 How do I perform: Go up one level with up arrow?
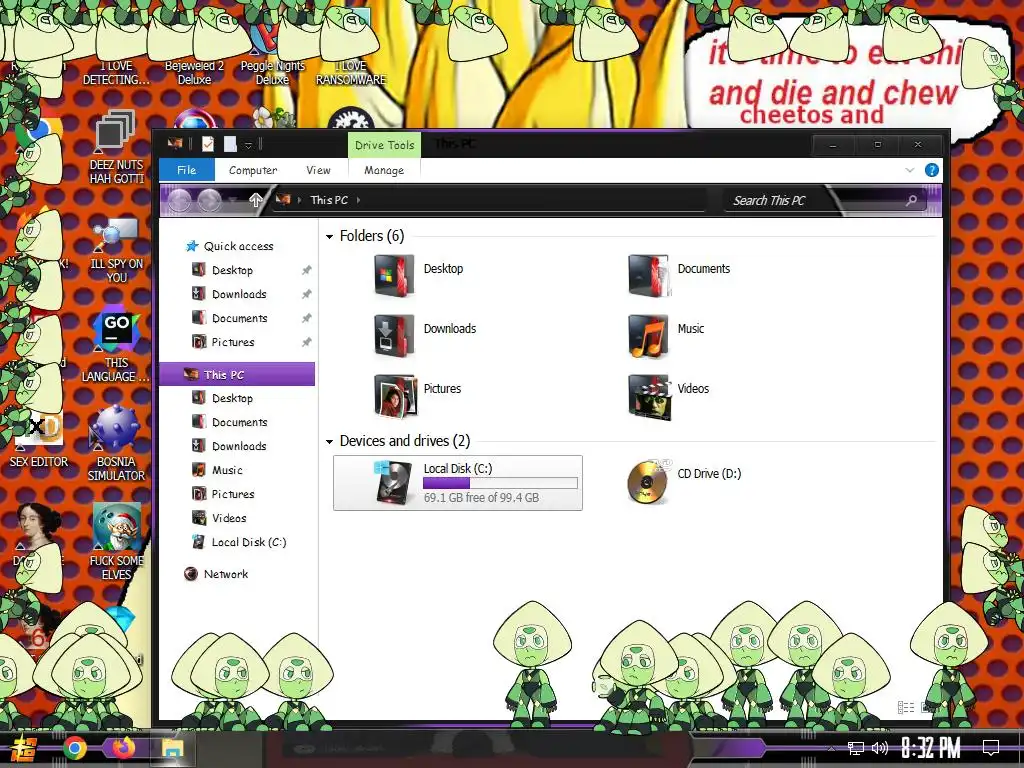pos(255,200)
